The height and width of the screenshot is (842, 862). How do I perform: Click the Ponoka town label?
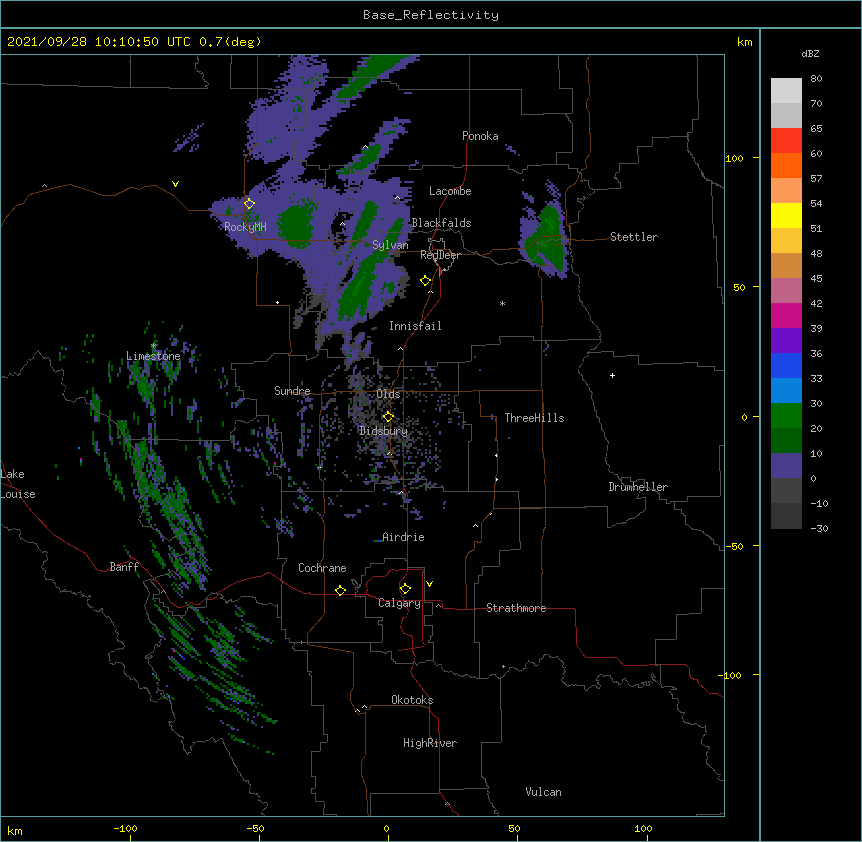click(480, 136)
